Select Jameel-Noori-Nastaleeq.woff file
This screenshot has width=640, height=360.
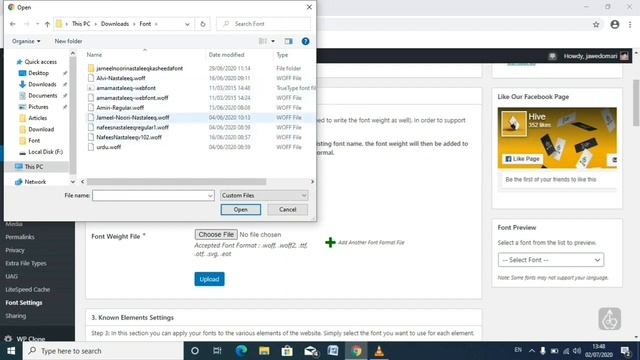[133, 118]
